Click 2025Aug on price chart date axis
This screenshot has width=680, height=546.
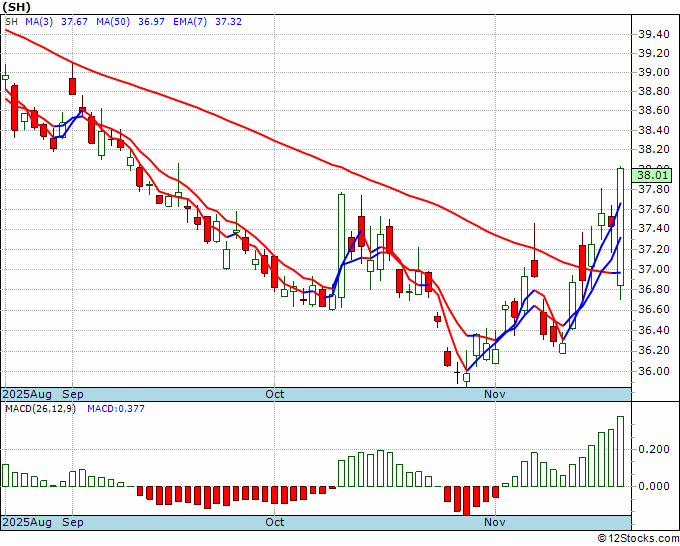(x=27, y=394)
